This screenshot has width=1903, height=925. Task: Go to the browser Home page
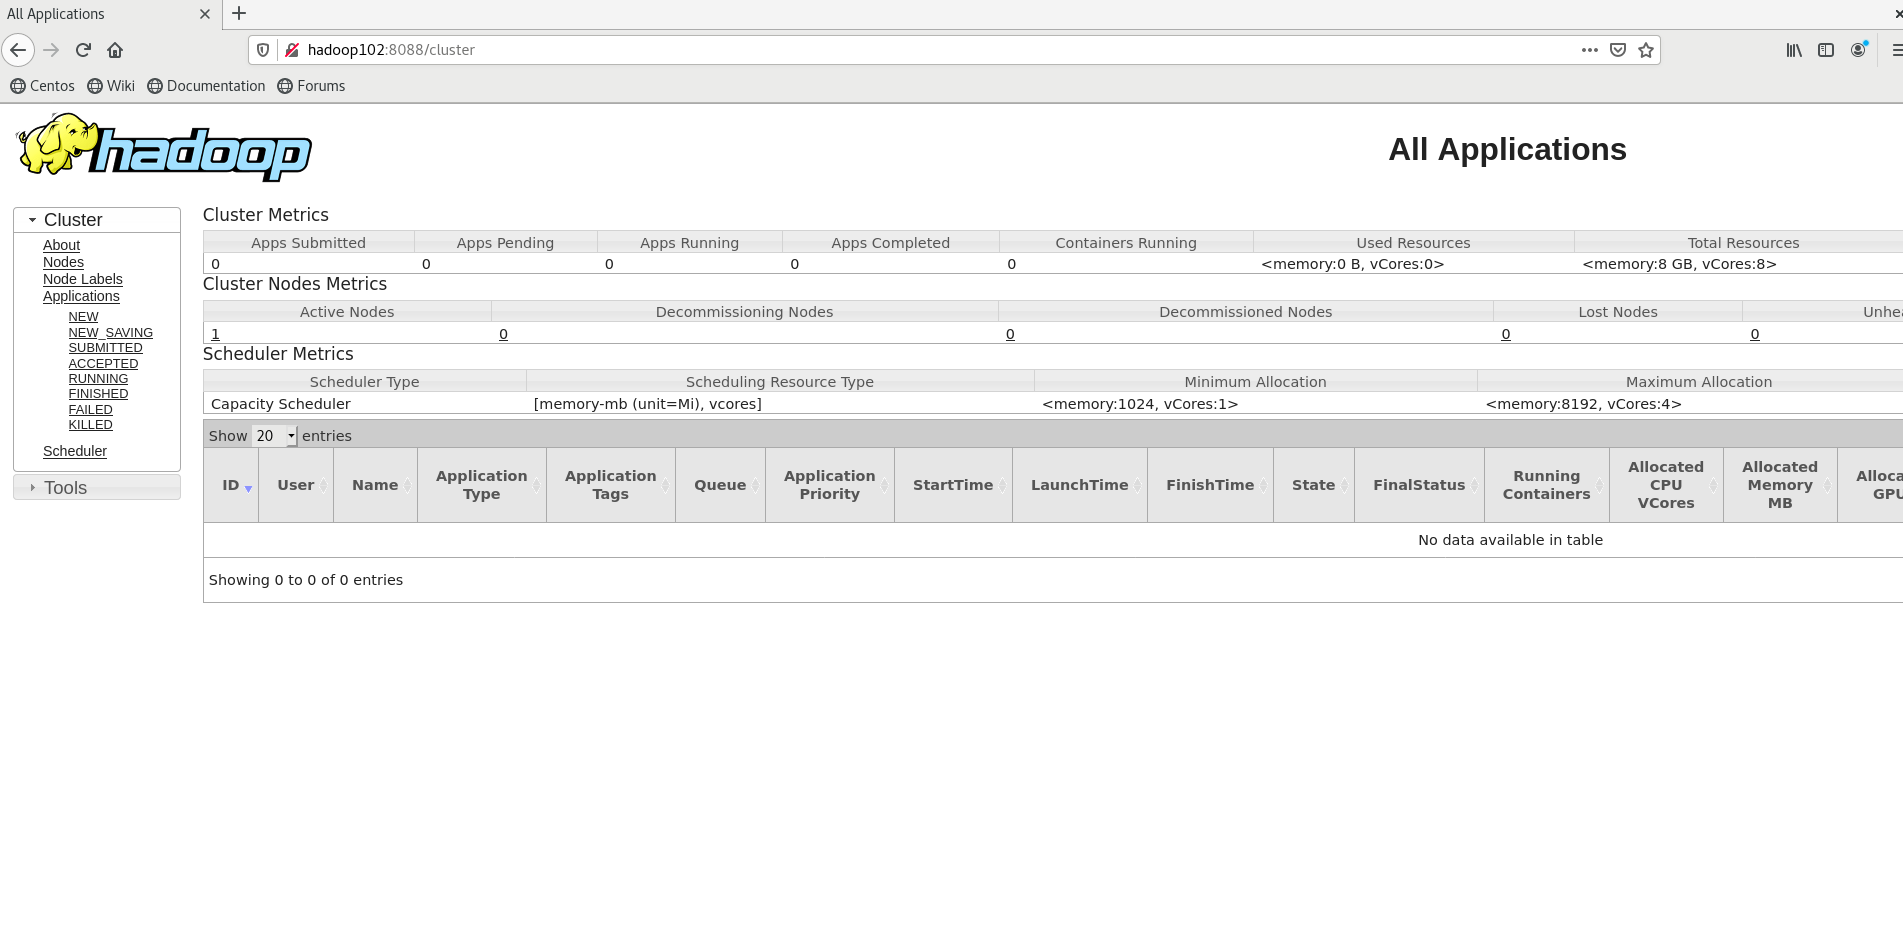point(115,50)
